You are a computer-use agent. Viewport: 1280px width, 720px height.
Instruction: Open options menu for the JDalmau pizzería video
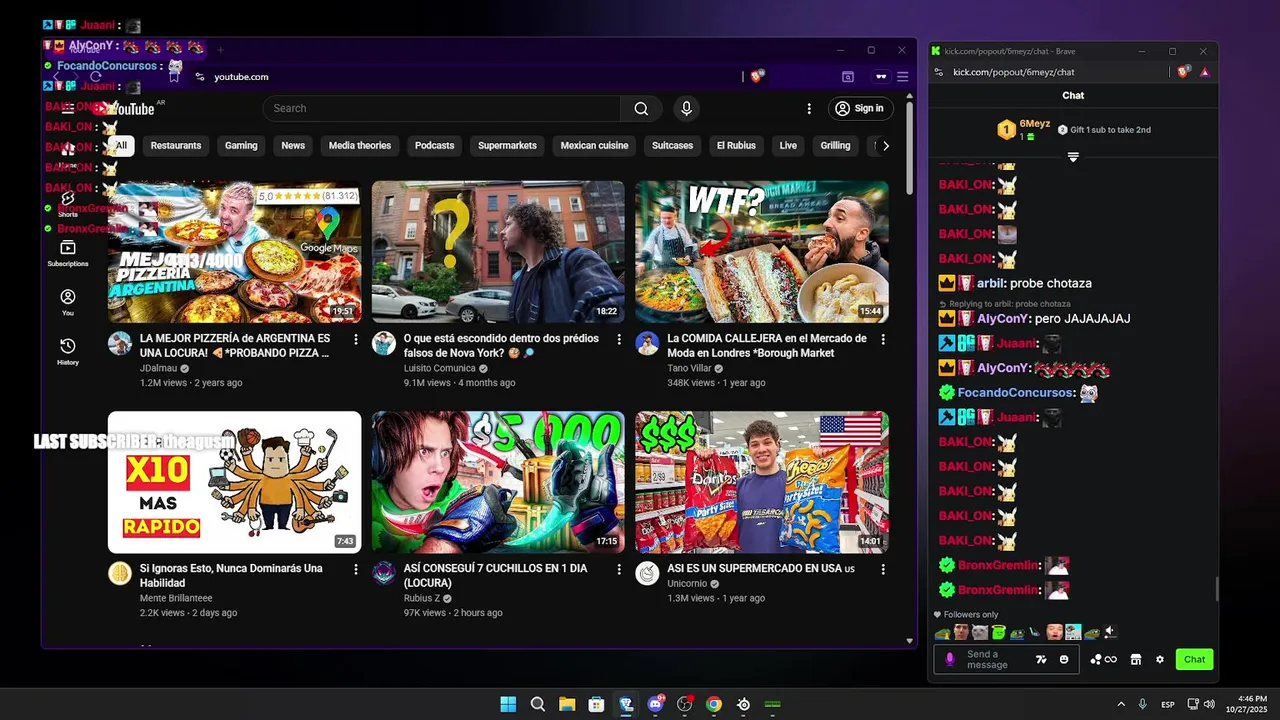tap(355, 340)
